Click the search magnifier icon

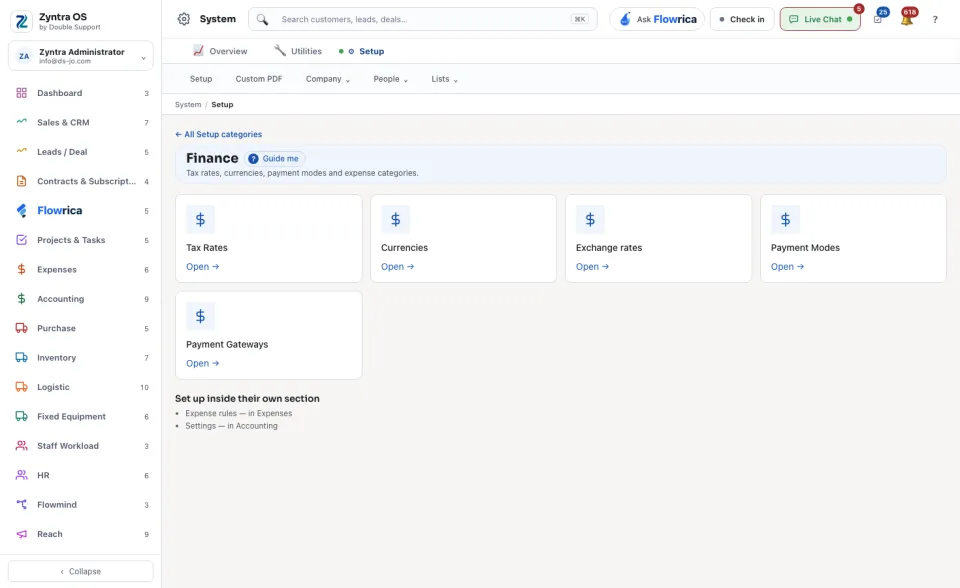tap(262, 20)
